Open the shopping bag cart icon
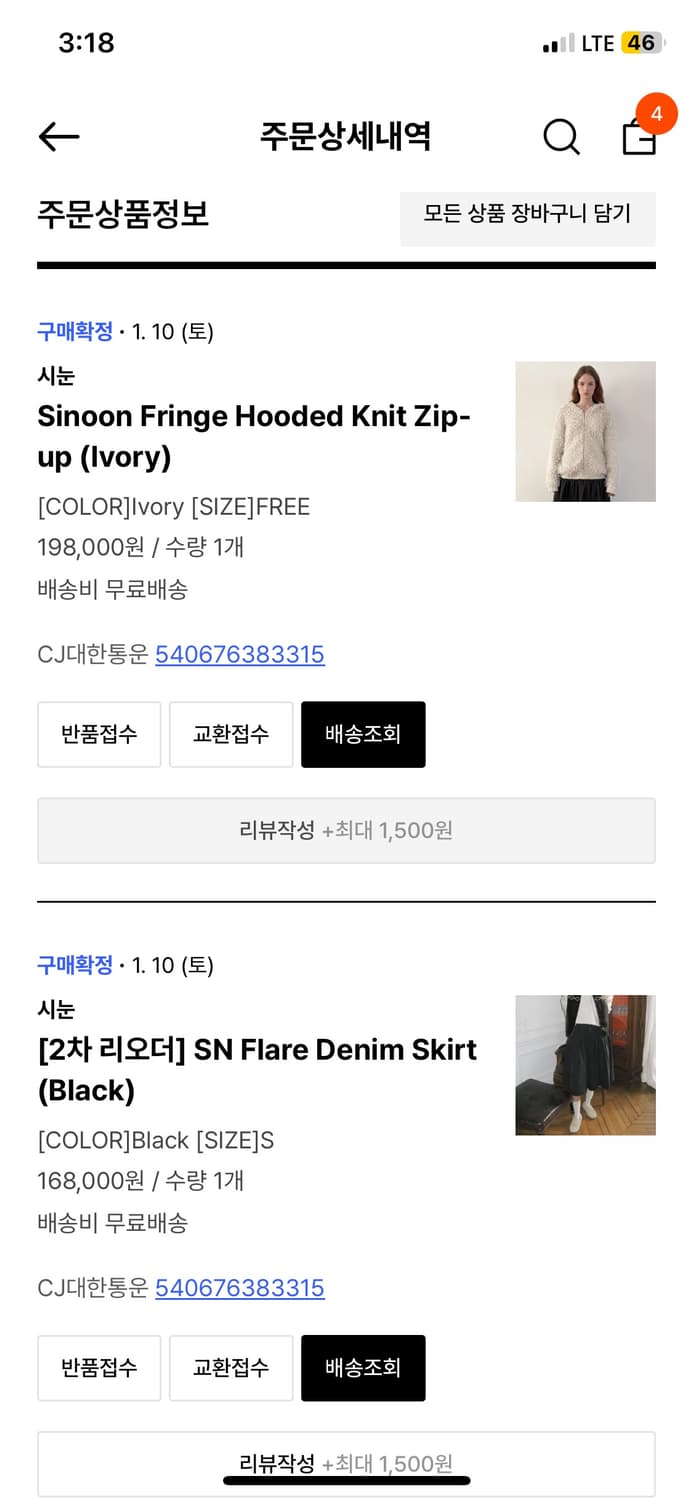The width and height of the screenshot is (693, 1500). click(x=639, y=139)
